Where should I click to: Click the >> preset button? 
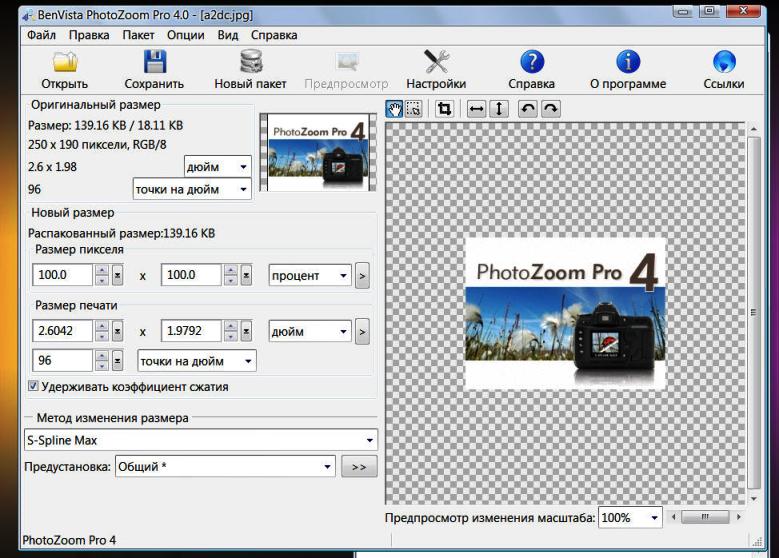359,466
